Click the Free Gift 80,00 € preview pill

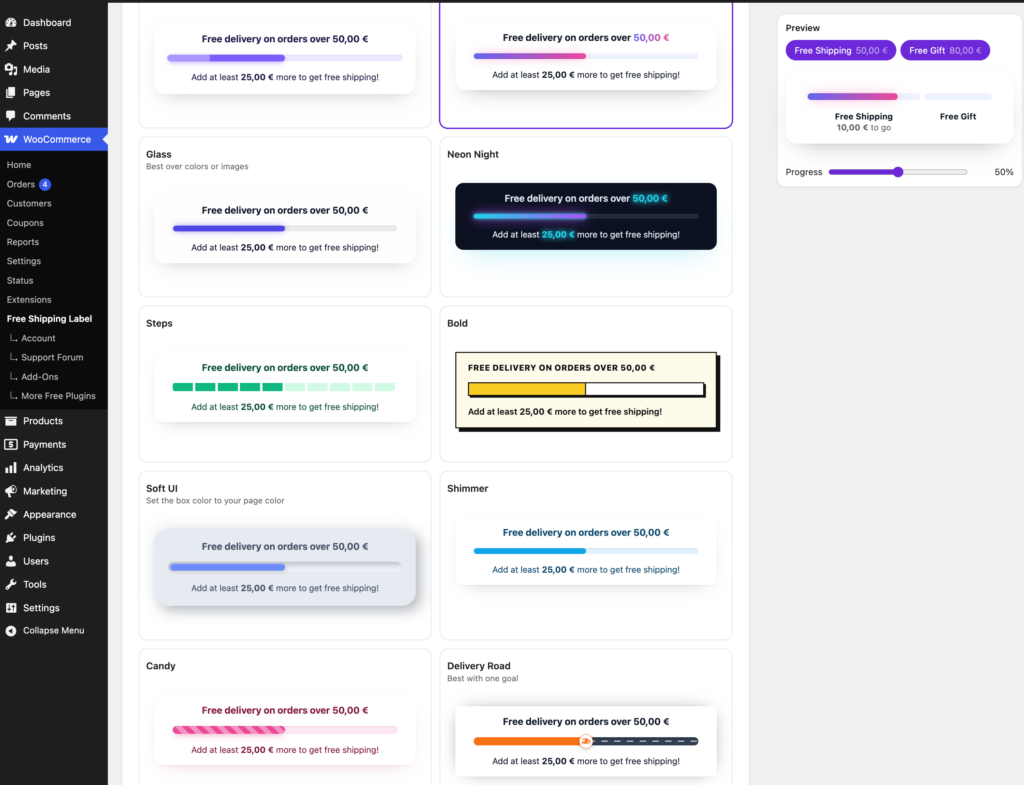coord(945,50)
